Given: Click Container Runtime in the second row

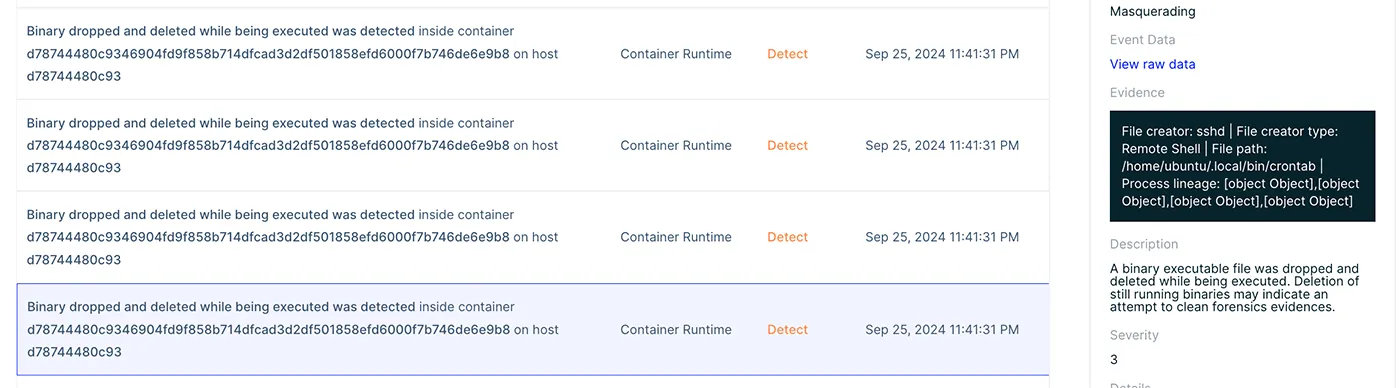Looking at the screenshot, I should click(x=676, y=145).
